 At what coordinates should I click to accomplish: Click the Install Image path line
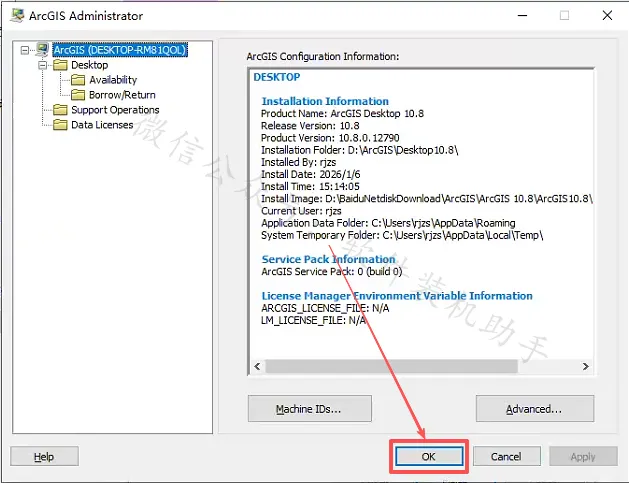[x=426, y=199]
